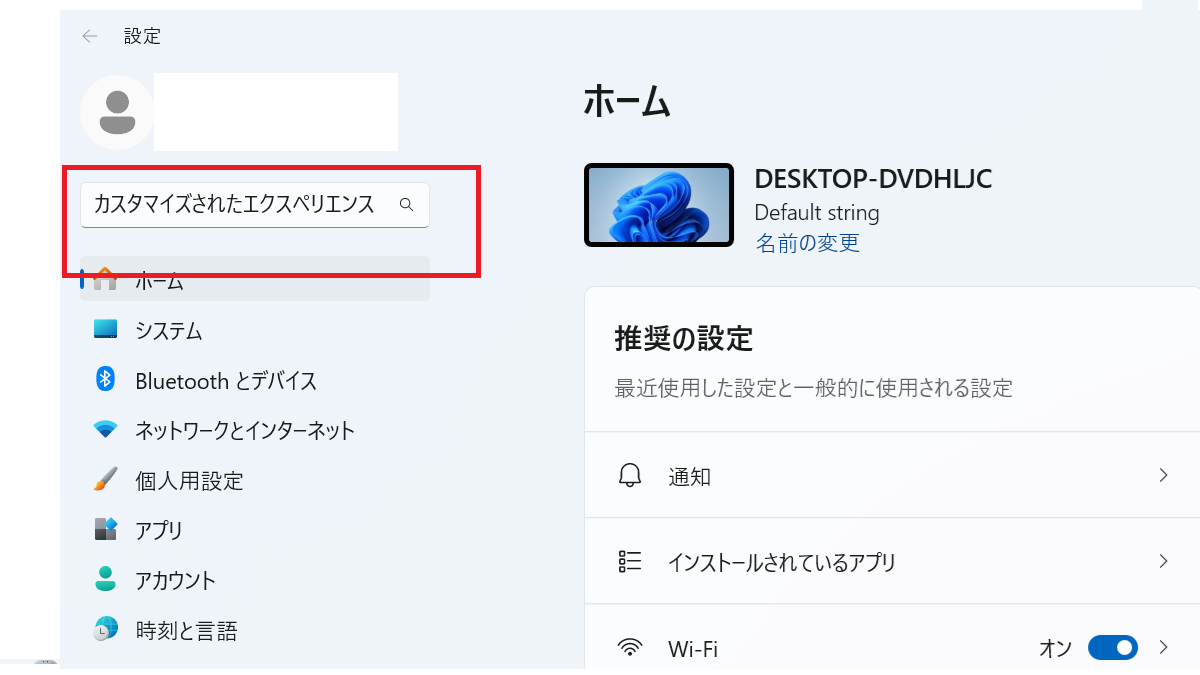
Task: Open the システム category
Action: coord(255,329)
